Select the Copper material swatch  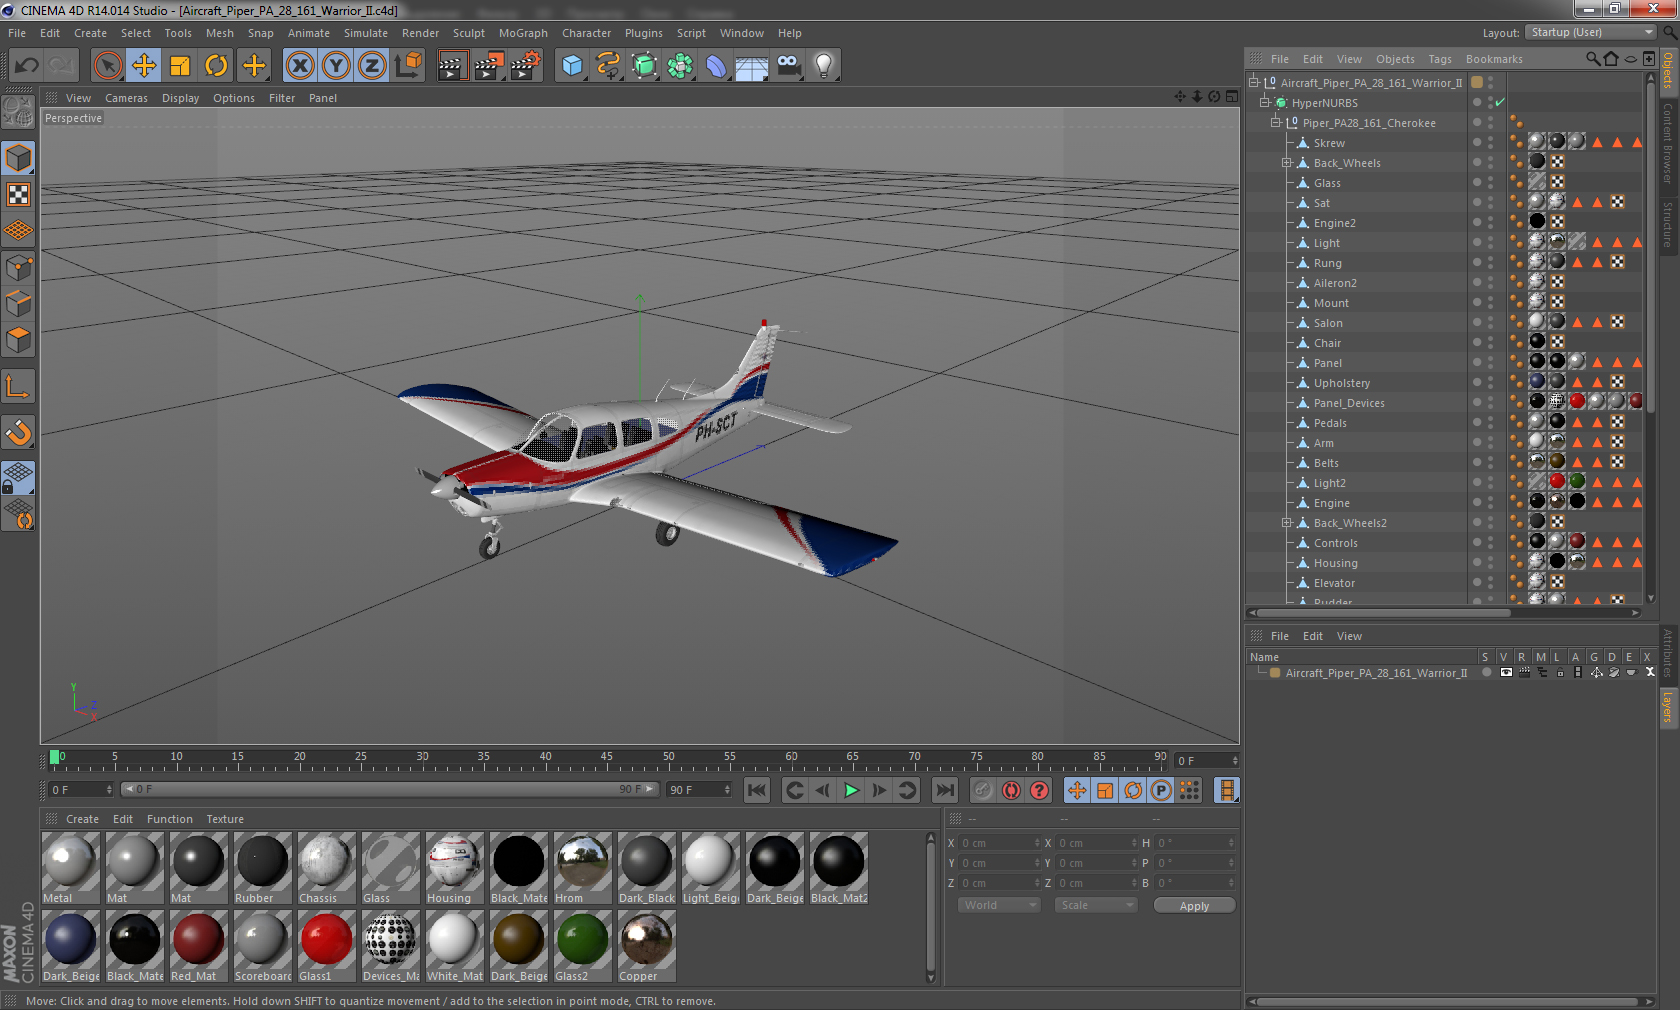coord(646,946)
